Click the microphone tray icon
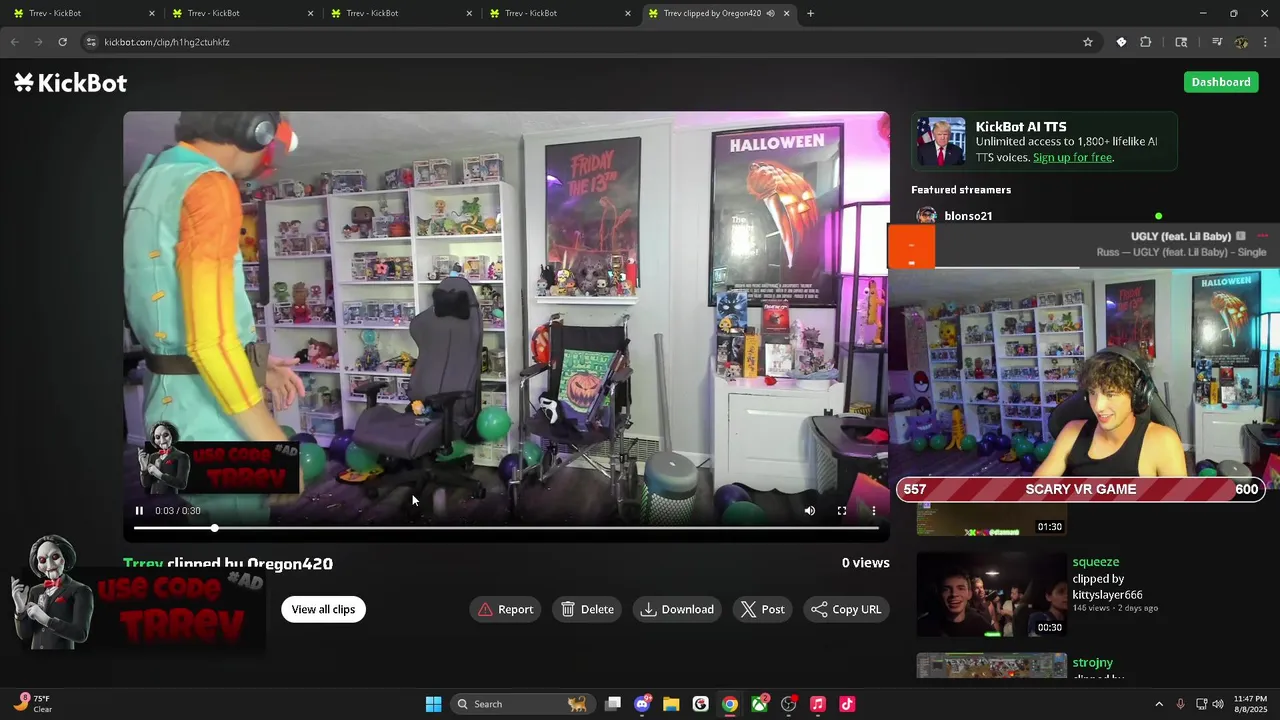 click(1181, 704)
